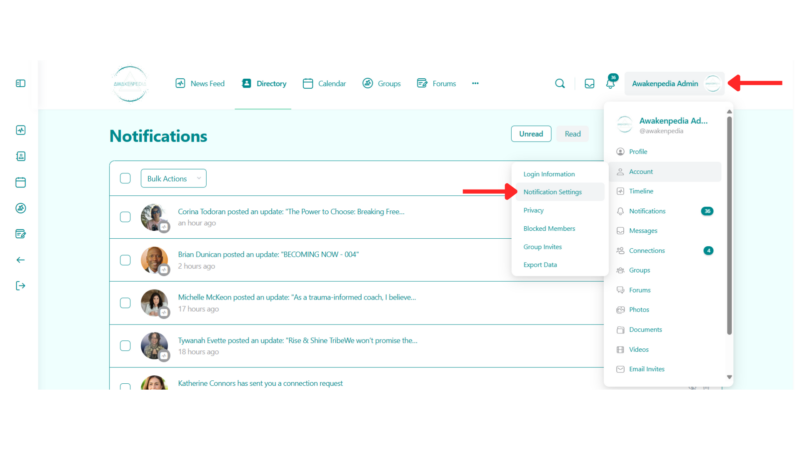
Task: Open the directory icon in left sidebar
Action: tap(20, 156)
